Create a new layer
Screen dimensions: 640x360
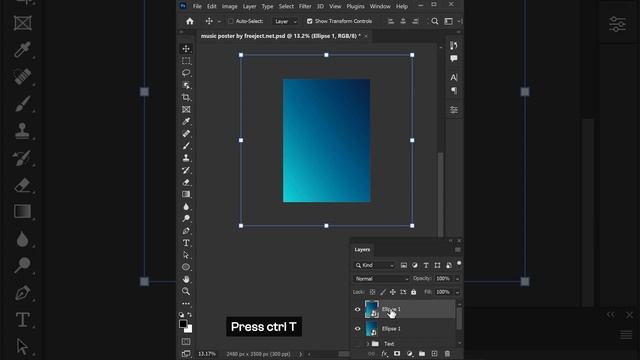point(434,354)
